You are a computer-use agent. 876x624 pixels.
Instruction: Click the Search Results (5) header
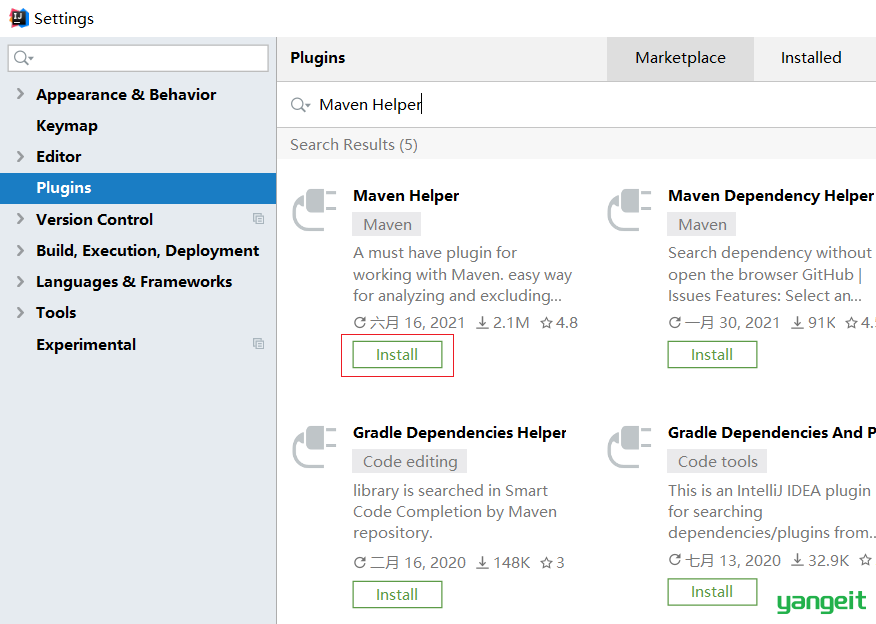(x=354, y=145)
